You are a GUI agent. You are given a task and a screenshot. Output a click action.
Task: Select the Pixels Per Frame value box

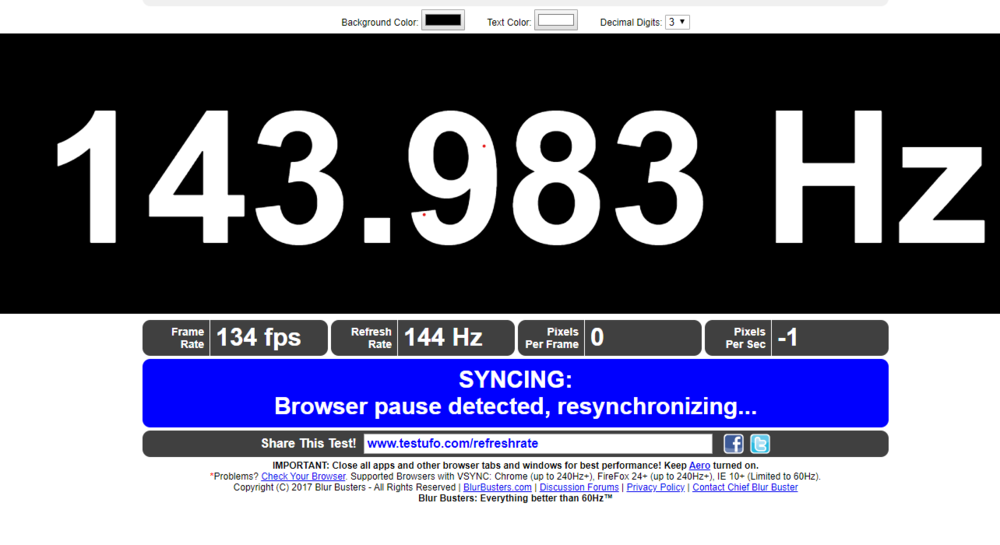(642, 338)
